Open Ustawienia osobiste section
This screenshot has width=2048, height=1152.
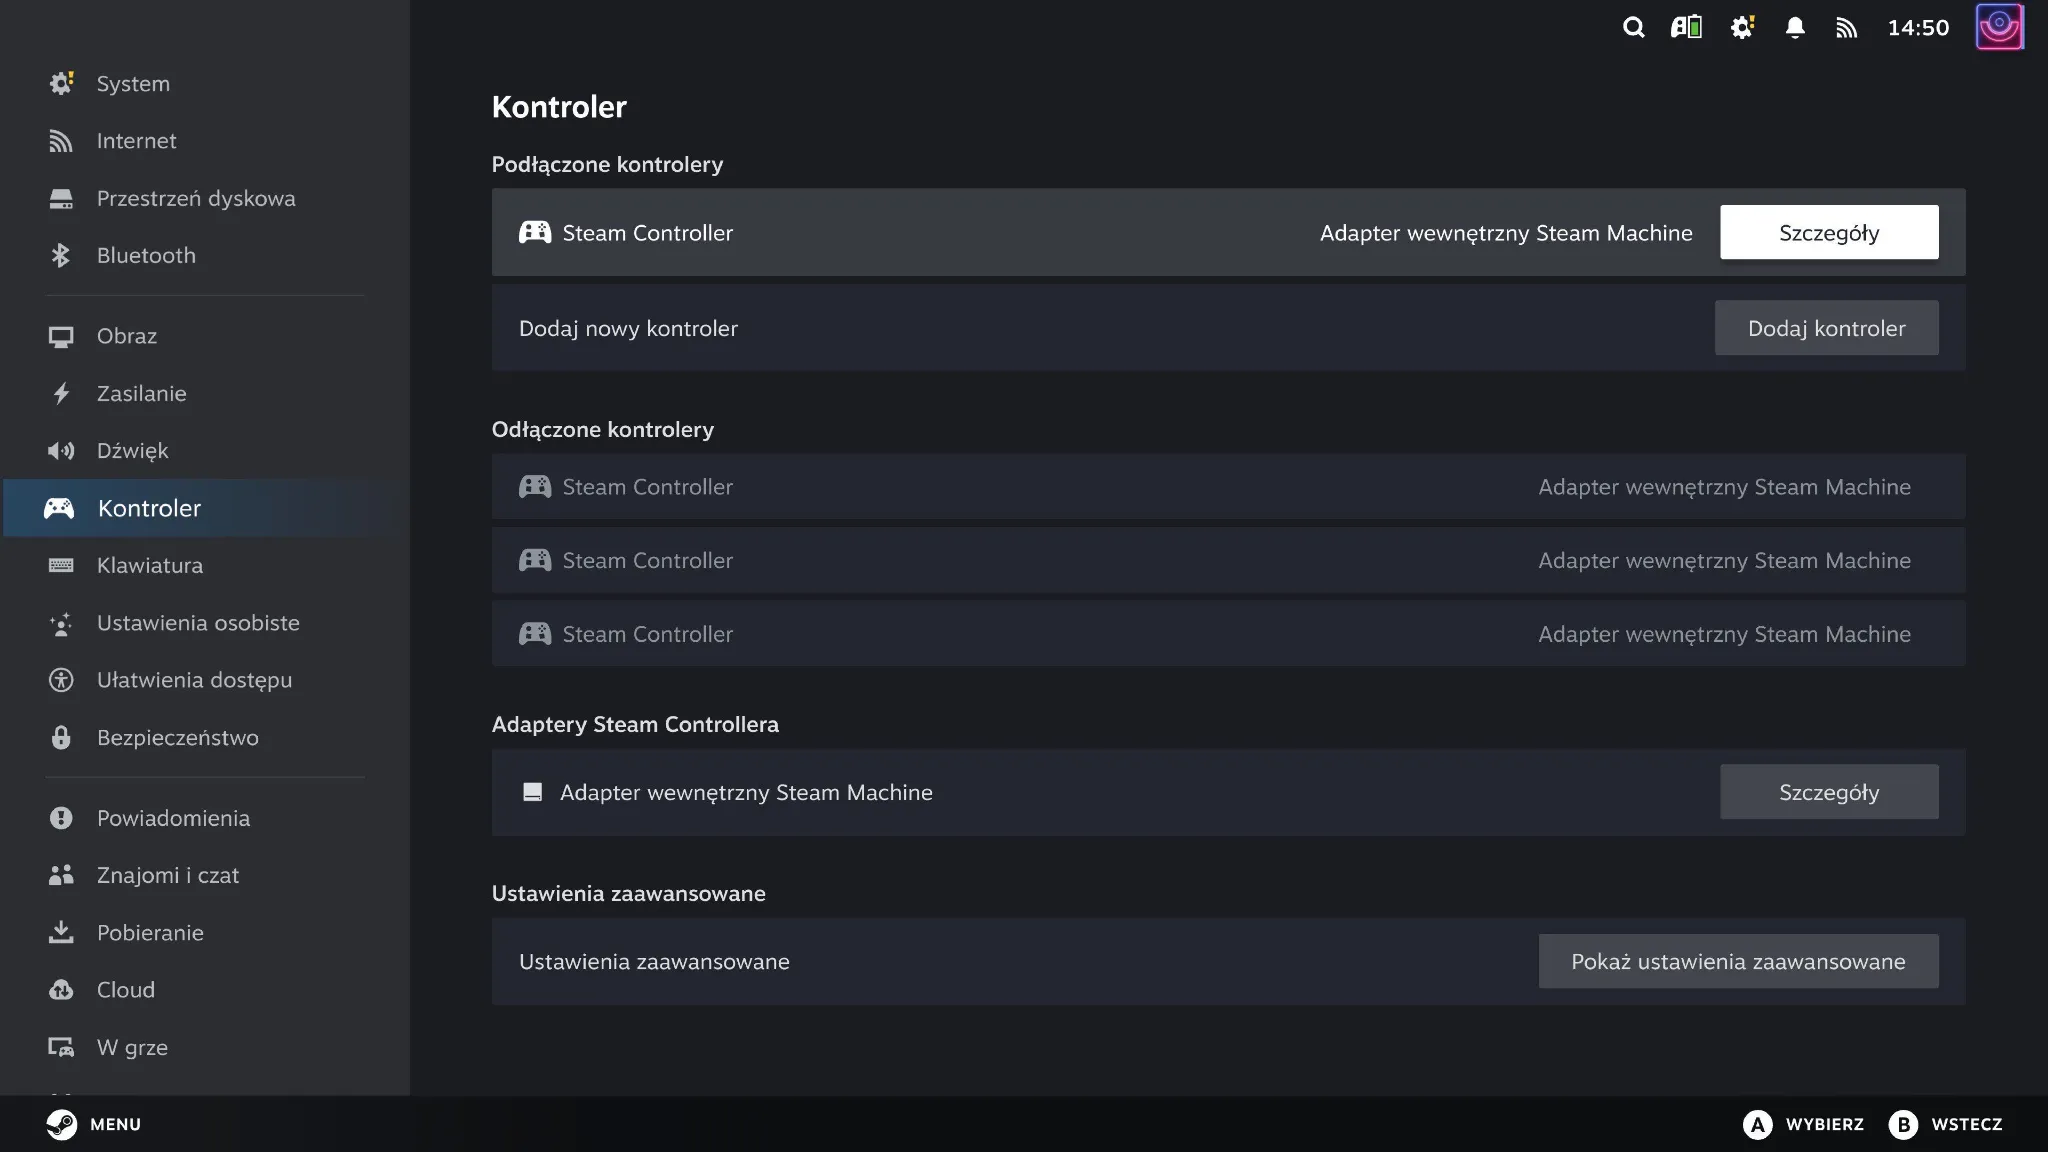pyautogui.click(x=205, y=623)
